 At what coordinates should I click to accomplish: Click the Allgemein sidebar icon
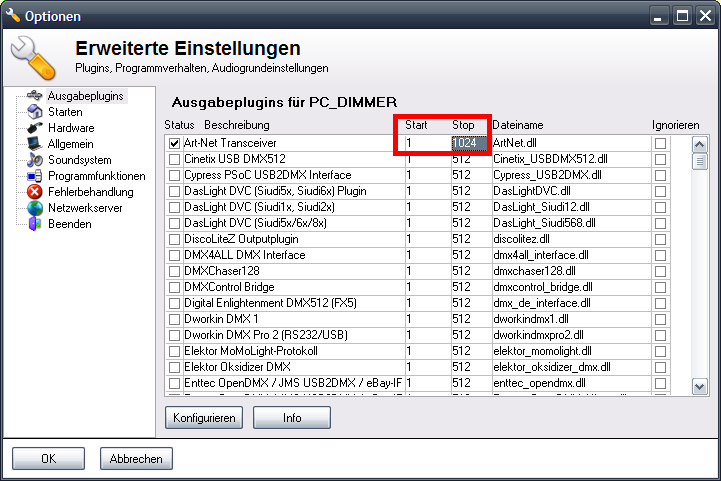[x=35, y=144]
